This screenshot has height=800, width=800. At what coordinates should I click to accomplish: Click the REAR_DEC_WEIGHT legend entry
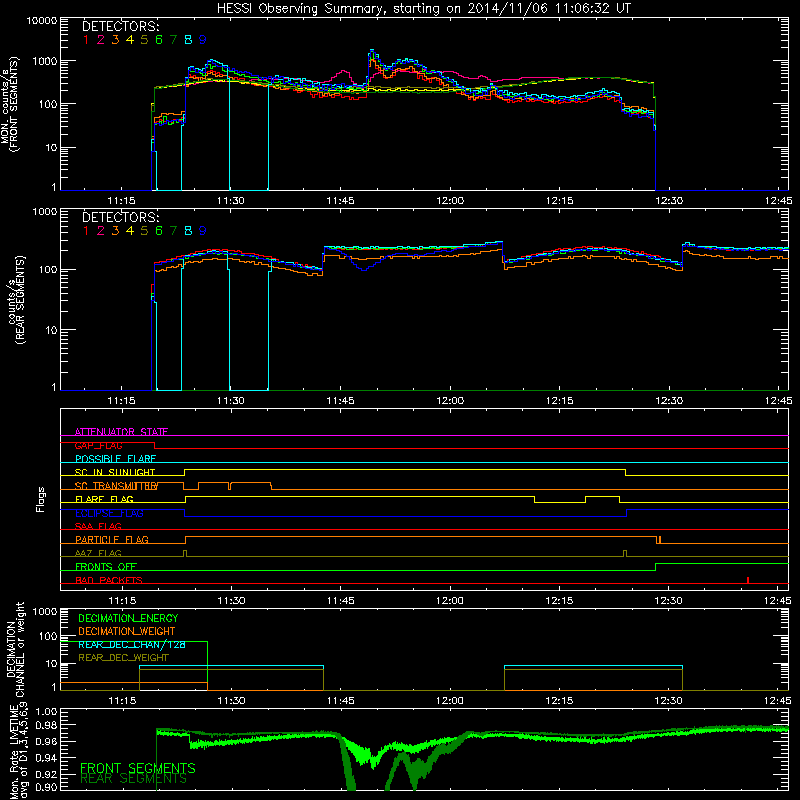123,658
